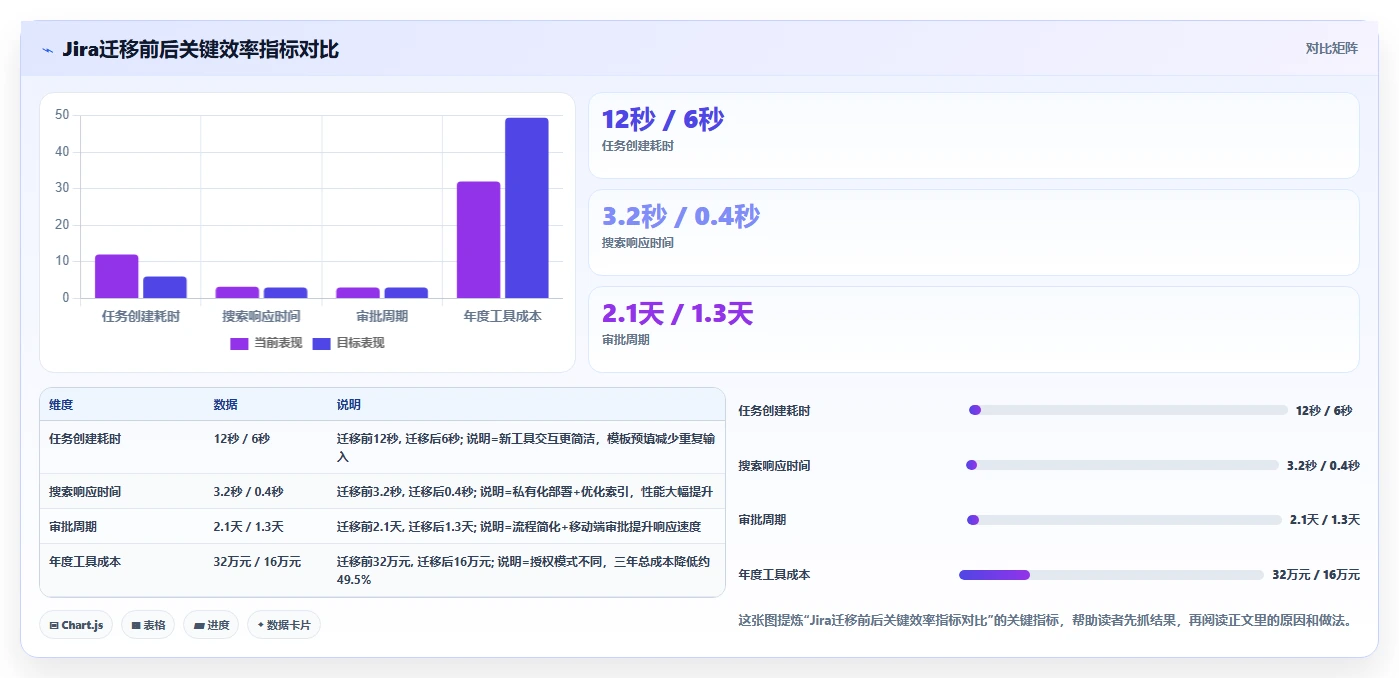The height and width of the screenshot is (678, 1399).
Task: Click the 2.1天 / 1.3天 data card value
Action: [677, 313]
